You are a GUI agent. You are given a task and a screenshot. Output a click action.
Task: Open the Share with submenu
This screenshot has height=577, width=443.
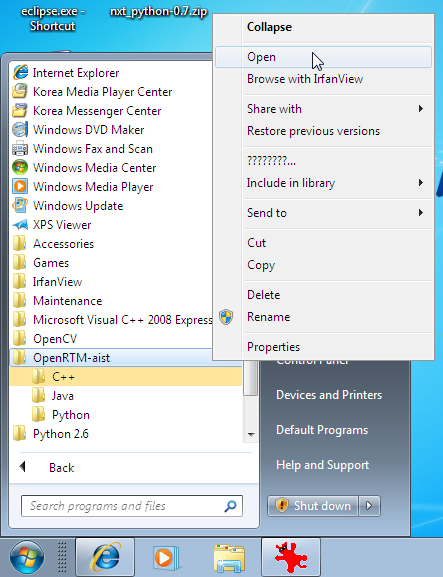click(323, 109)
